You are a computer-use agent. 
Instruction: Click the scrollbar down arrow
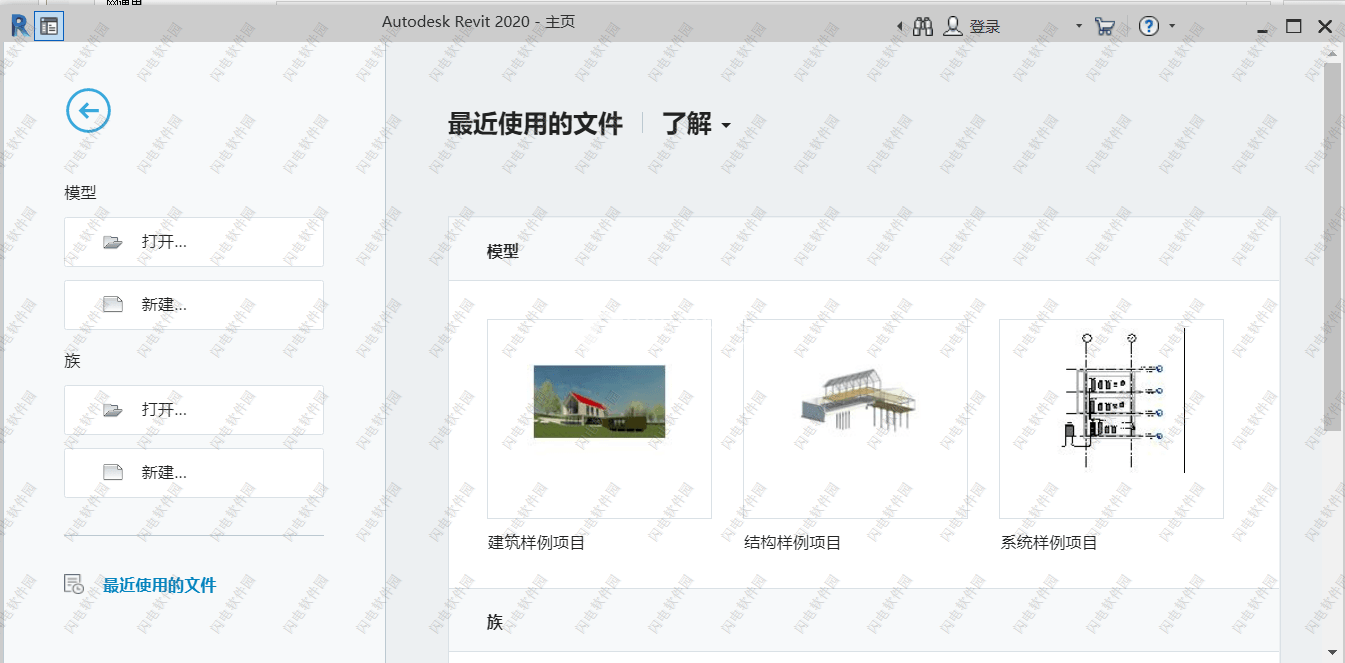[1332, 651]
